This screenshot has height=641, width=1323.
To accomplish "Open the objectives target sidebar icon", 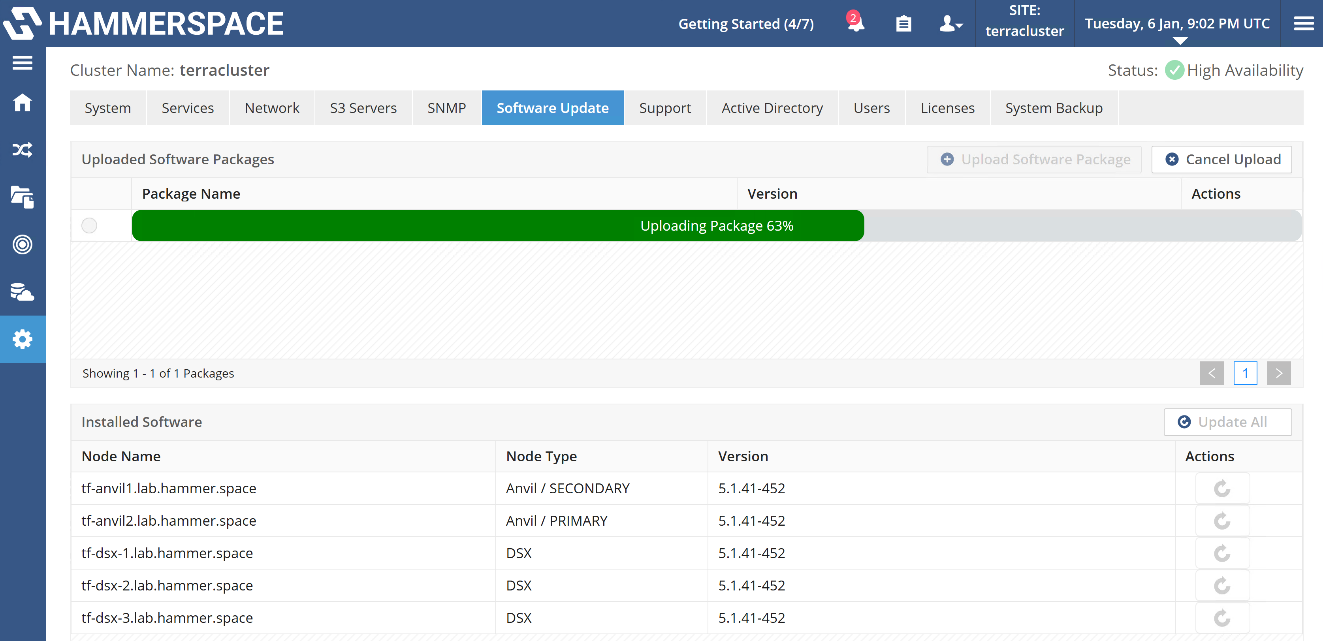I will click(22, 244).
